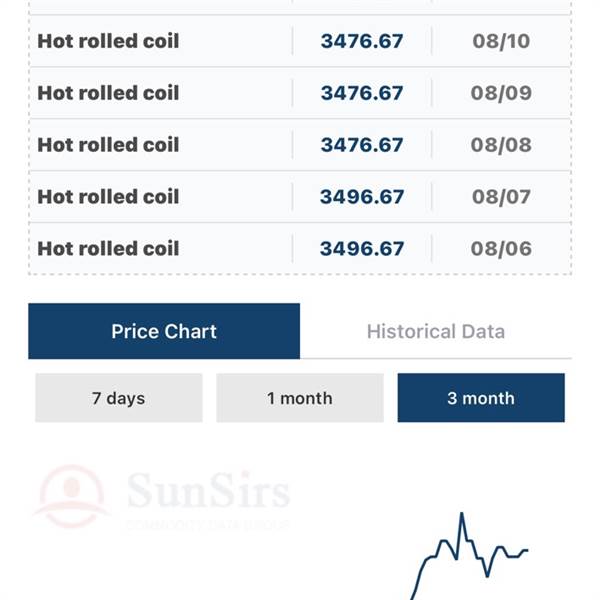Click the SunSirs watermark text

pos(208,491)
